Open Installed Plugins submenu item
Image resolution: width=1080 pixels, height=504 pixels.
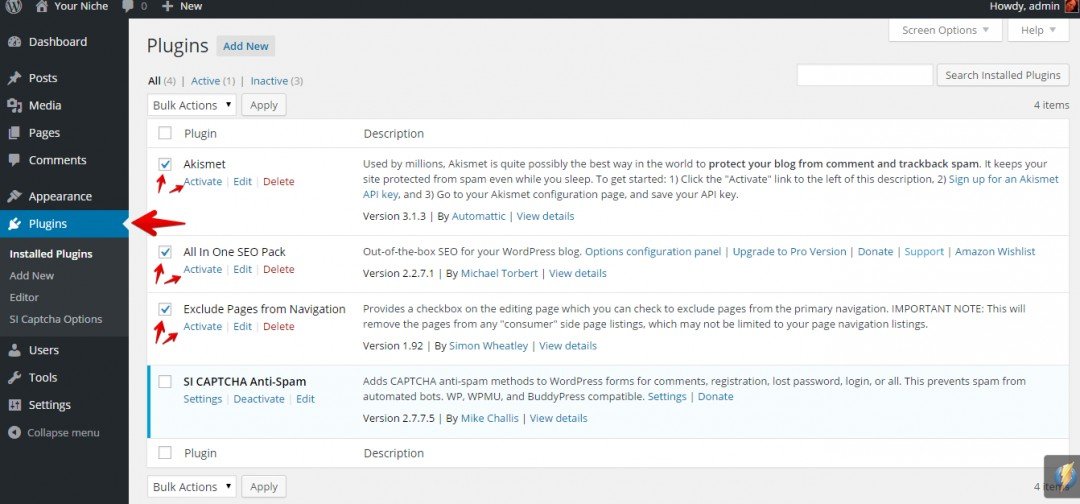coord(51,254)
